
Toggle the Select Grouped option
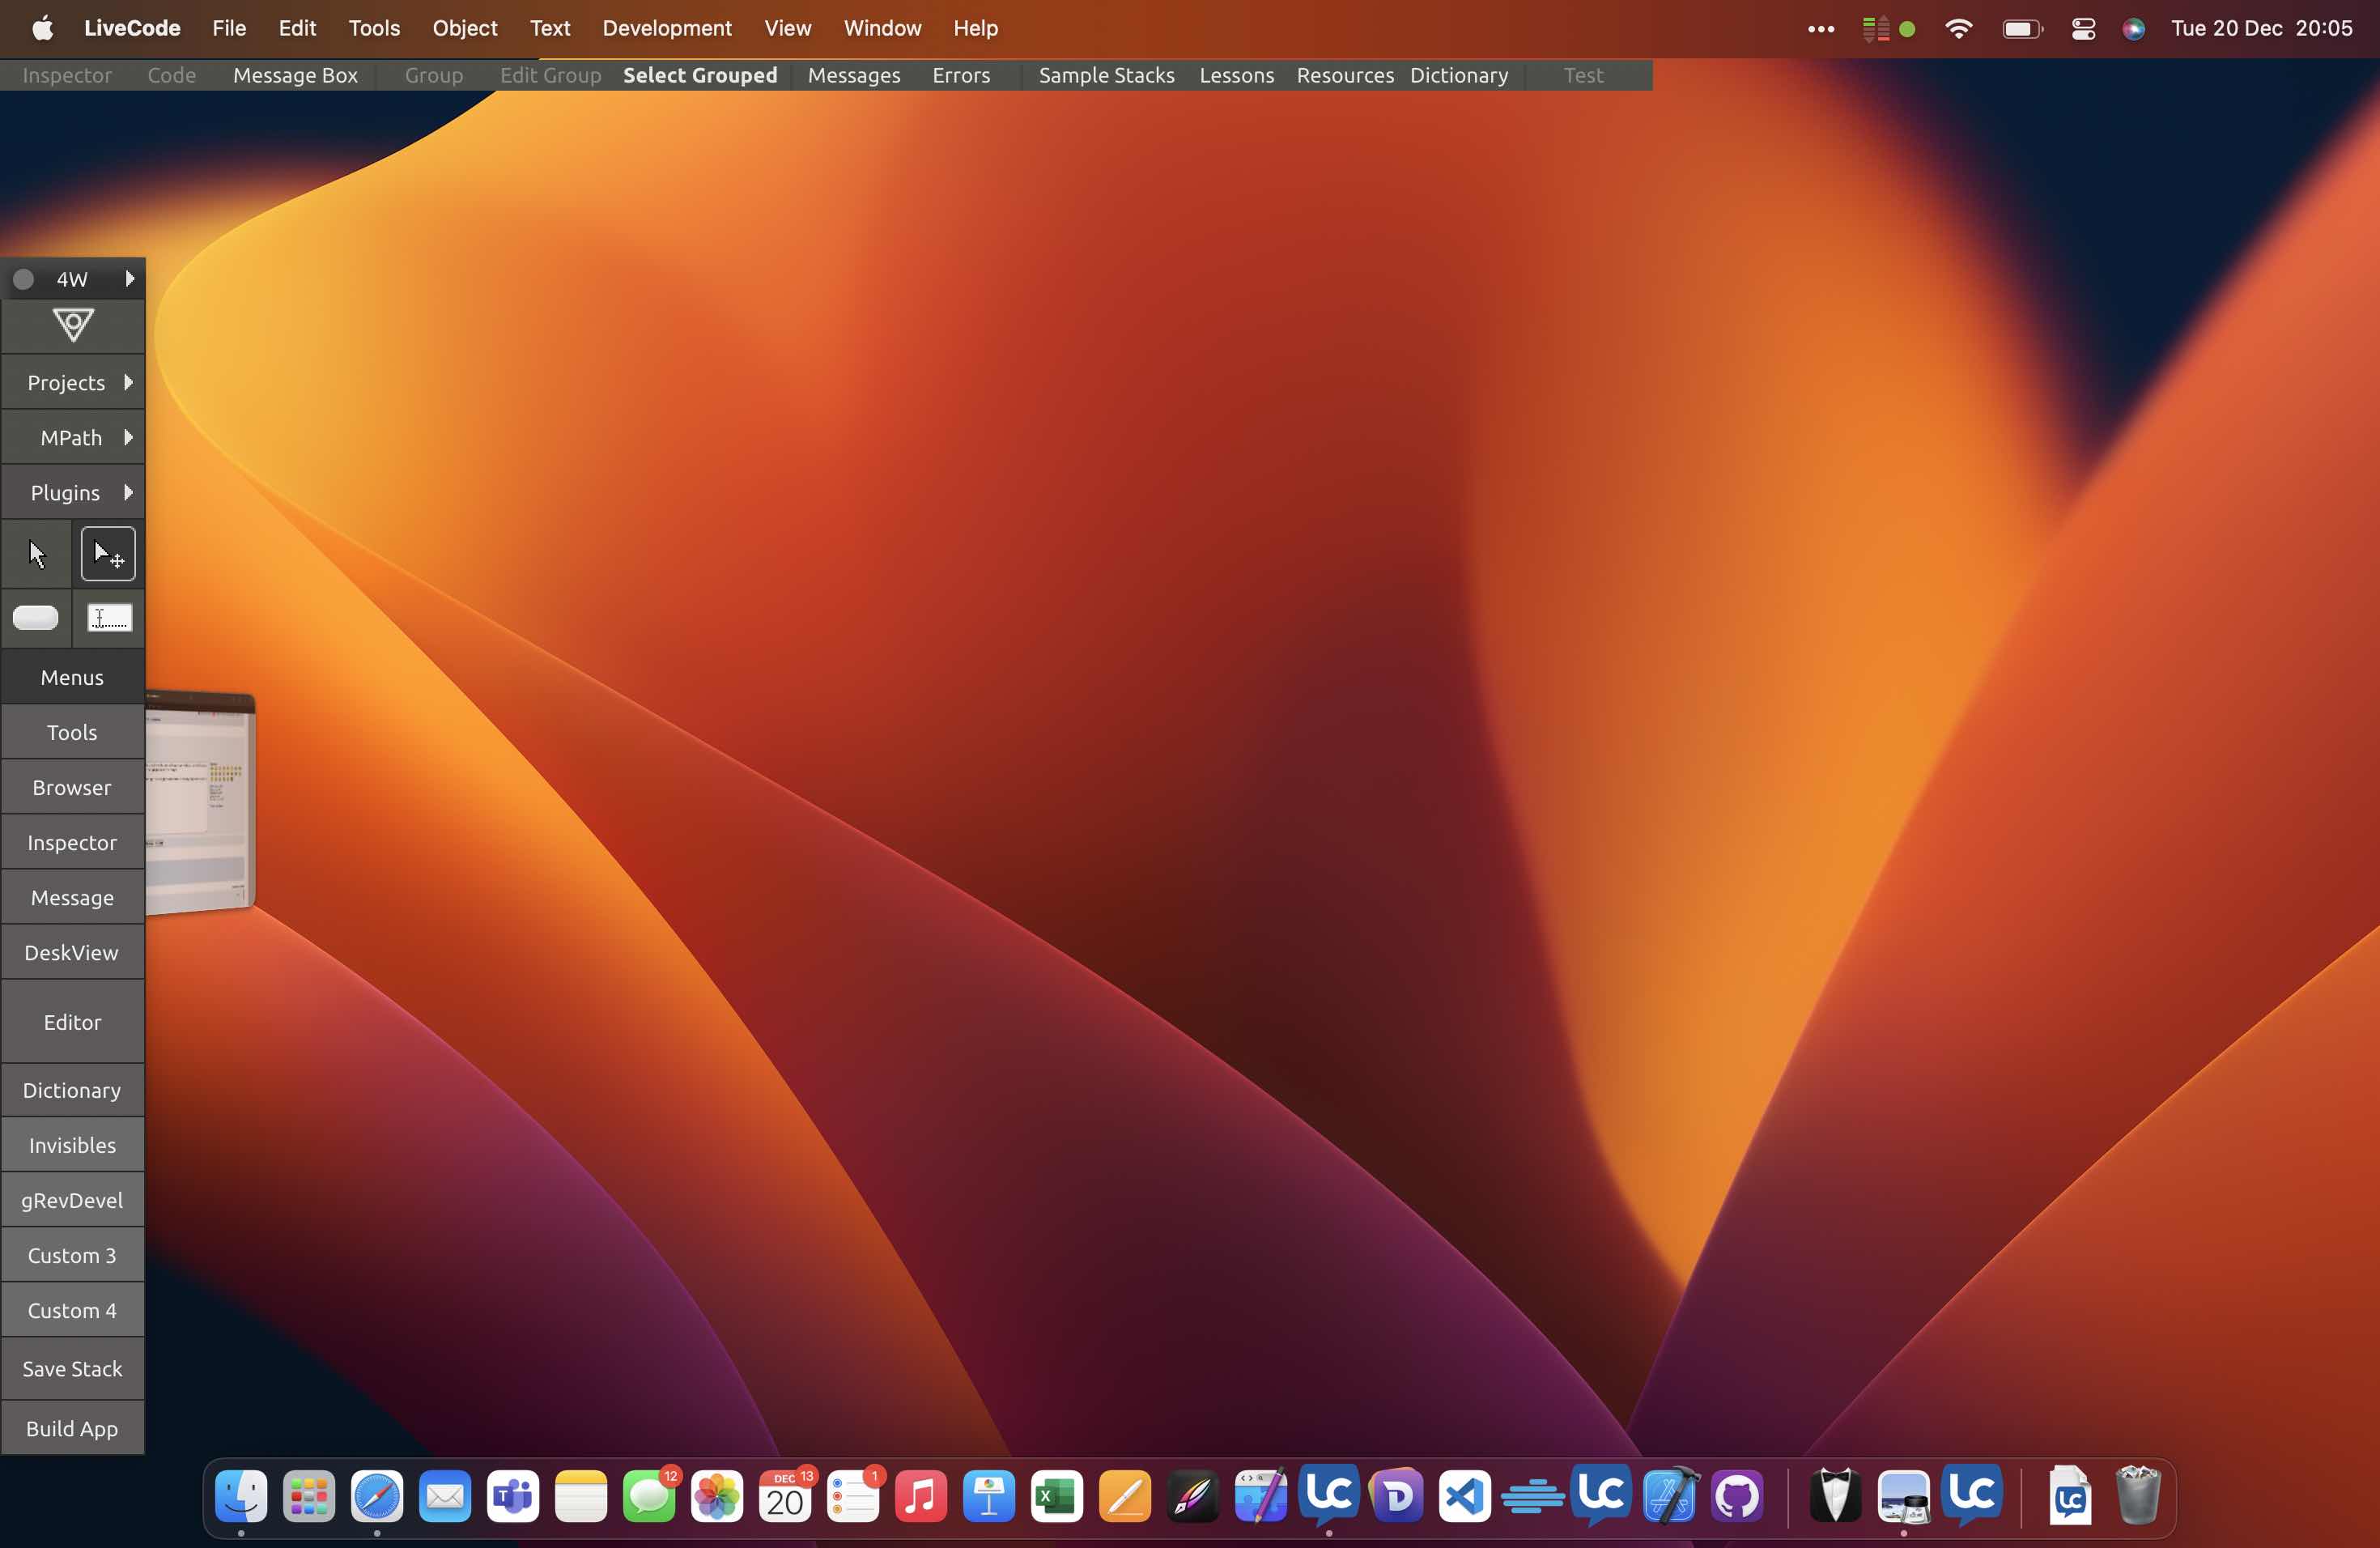[700, 75]
